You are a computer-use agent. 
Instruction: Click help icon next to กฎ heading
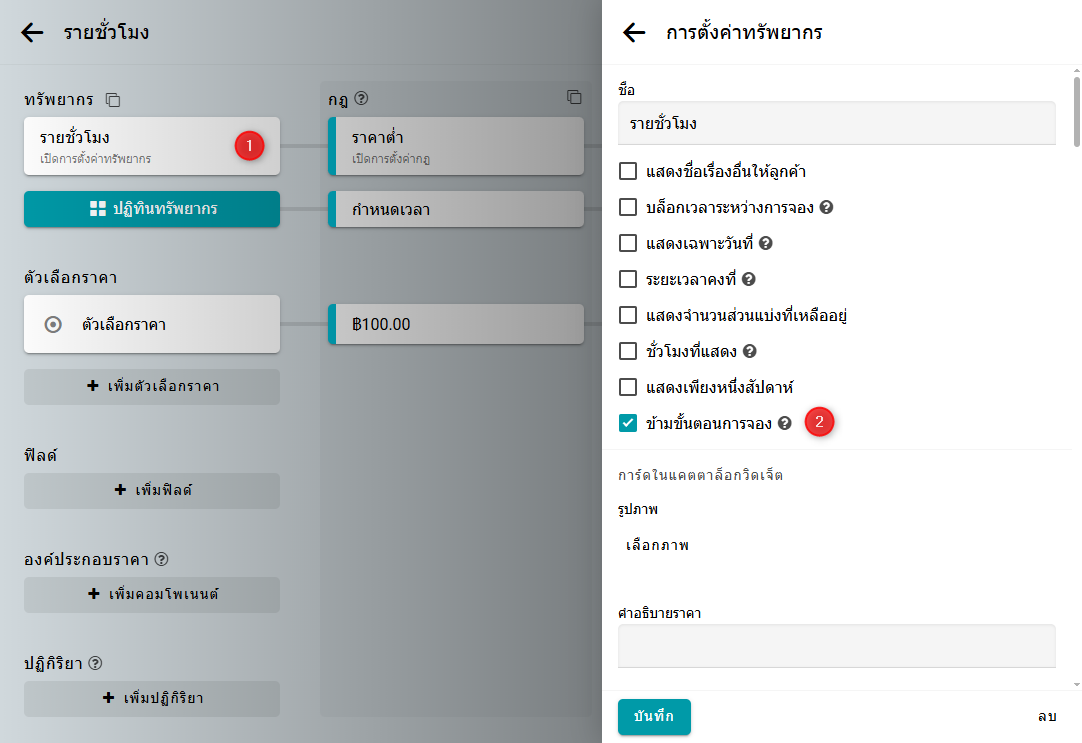click(362, 99)
